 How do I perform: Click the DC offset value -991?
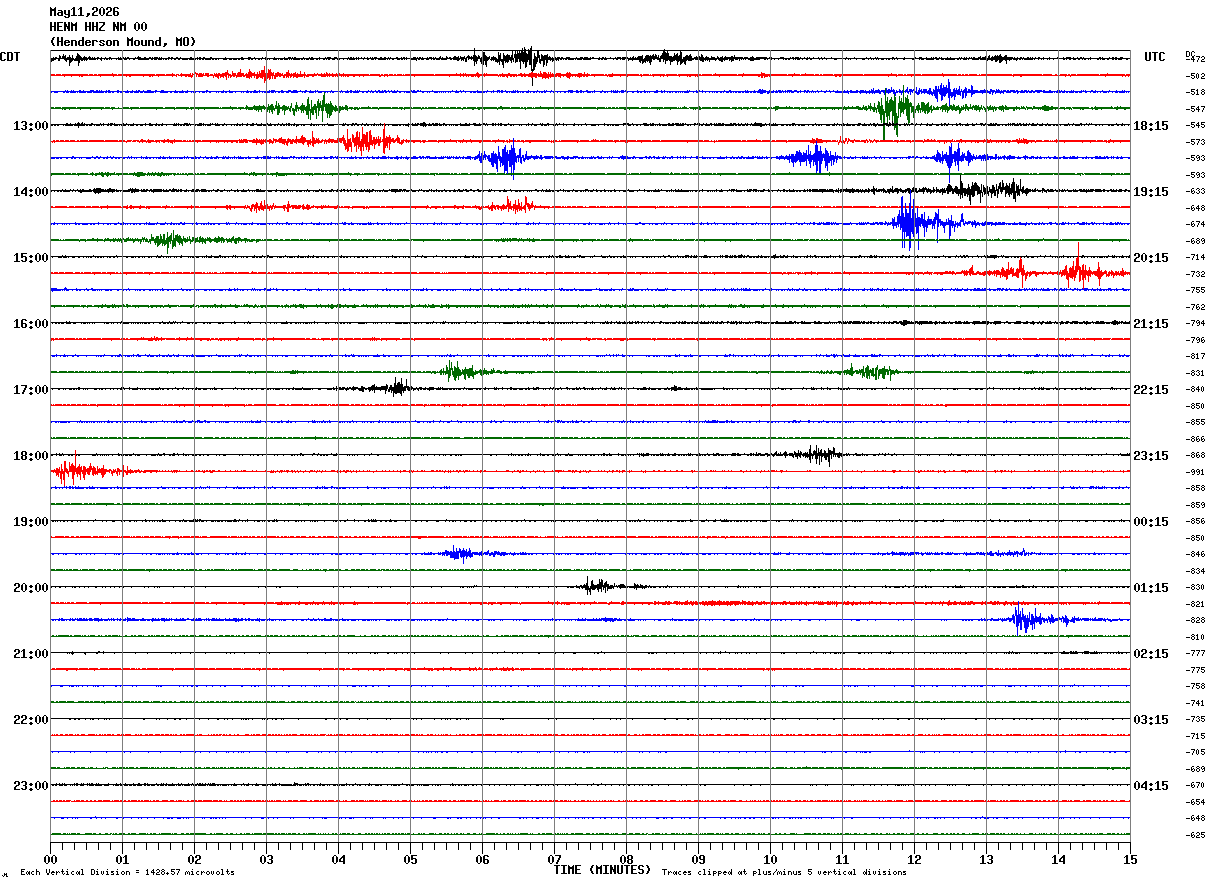click(1195, 472)
